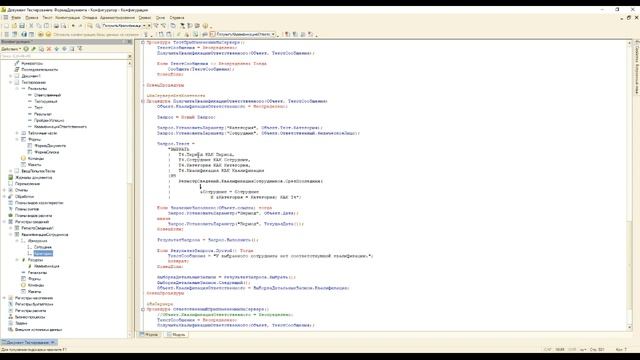Open the Администрирование menu
Image resolution: width=640 pixels, height=360 pixels.
click(117, 18)
